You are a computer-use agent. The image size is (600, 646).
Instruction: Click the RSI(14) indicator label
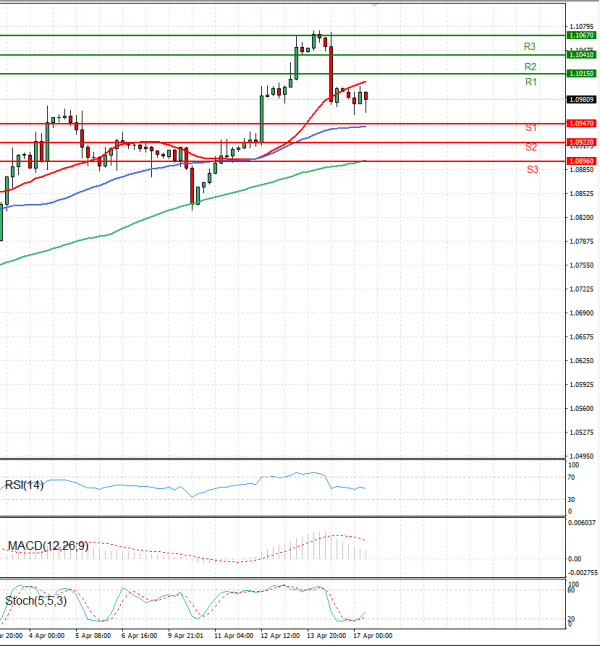(24, 485)
